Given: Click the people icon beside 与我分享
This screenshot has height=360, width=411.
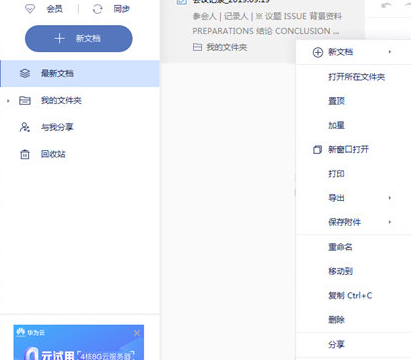Looking at the screenshot, I should 25,127.
